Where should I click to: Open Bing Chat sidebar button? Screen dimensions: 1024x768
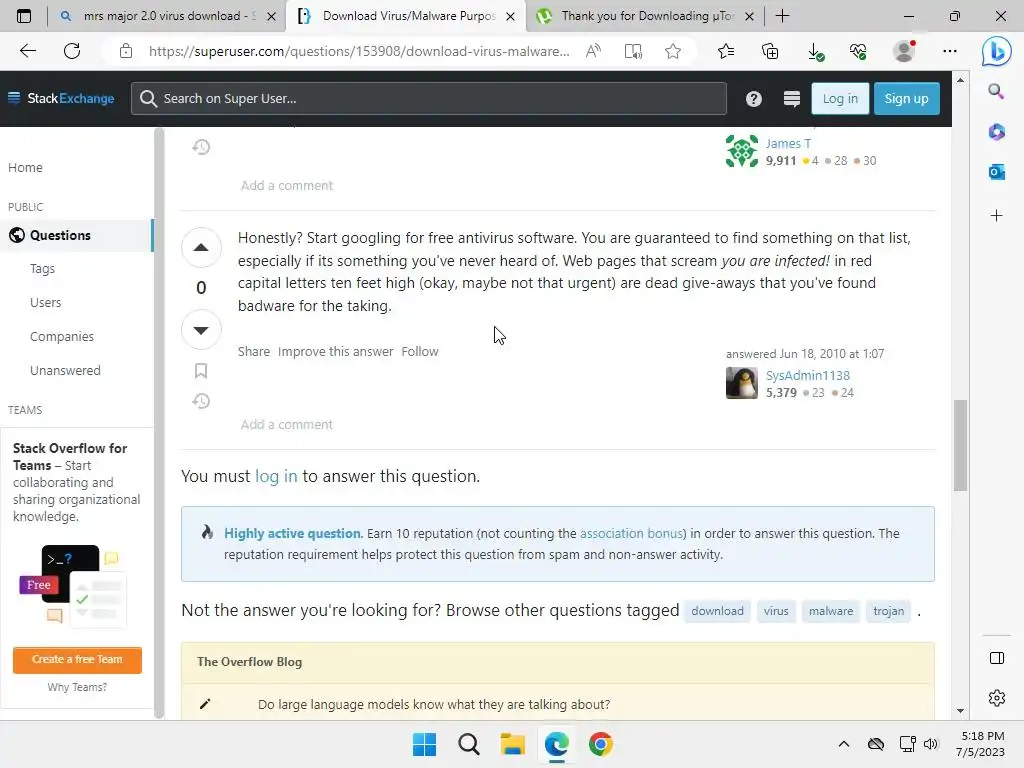996,51
